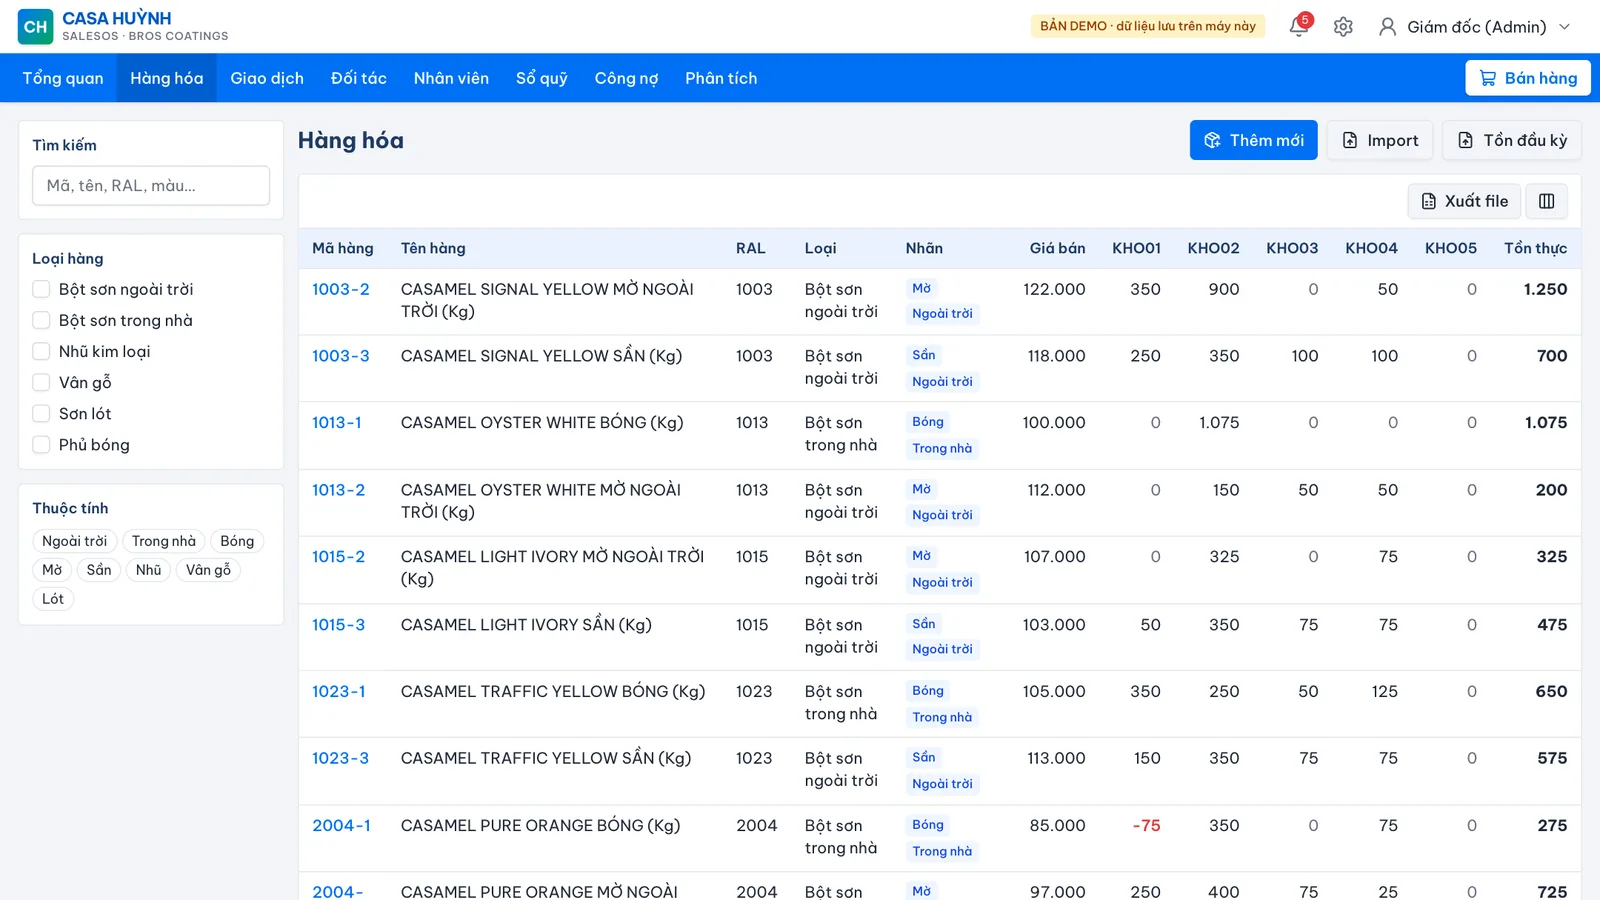Open the Phân tích tab
Image resolution: width=1600 pixels, height=900 pixels.
coord(721,78)
